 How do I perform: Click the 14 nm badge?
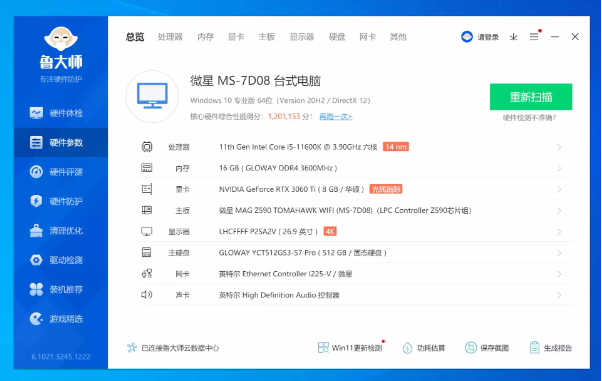(x=396, y=147)
